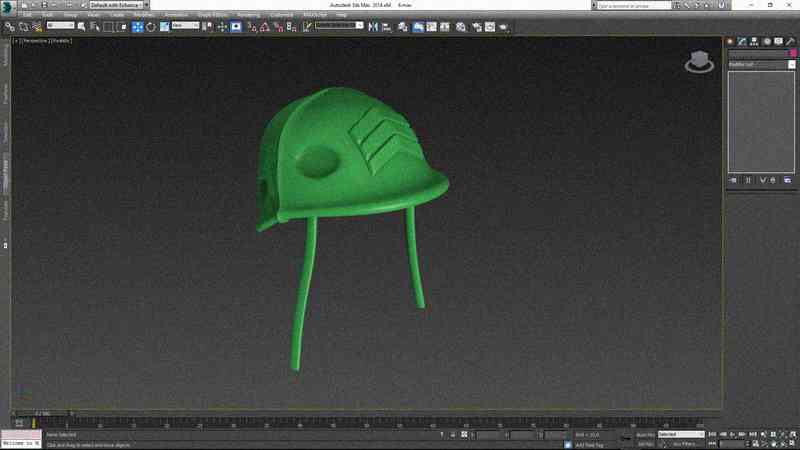Click the time slider handle
This screenshot has height=450, width=800.
click(x=43, y=413)
